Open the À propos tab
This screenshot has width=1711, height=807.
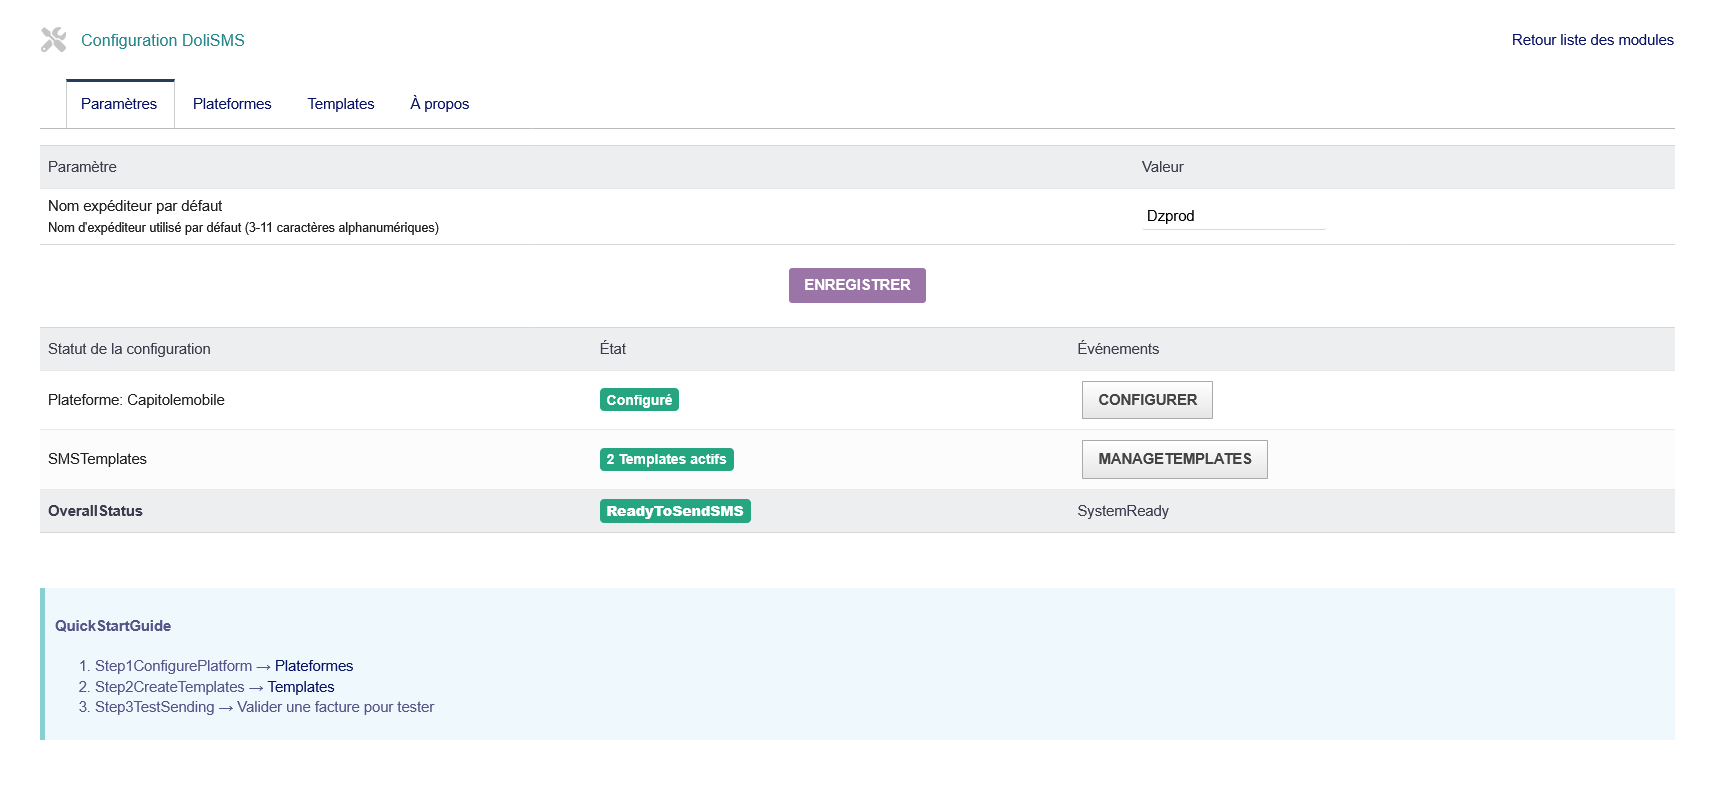coord(439,104)
